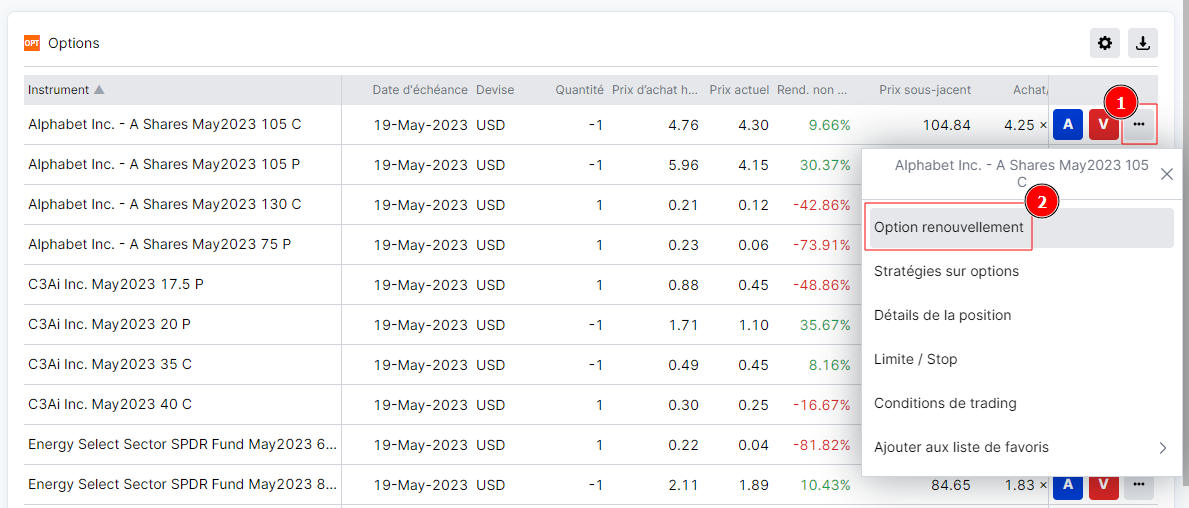1189x508 pixels.
Task: Click the Options panel title text
Action: click(74, 43)
